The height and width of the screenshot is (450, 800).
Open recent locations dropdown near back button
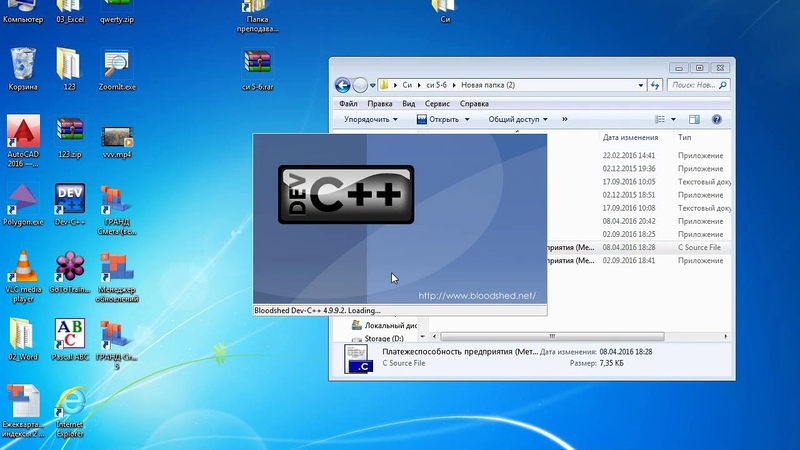tap(373, 85)
